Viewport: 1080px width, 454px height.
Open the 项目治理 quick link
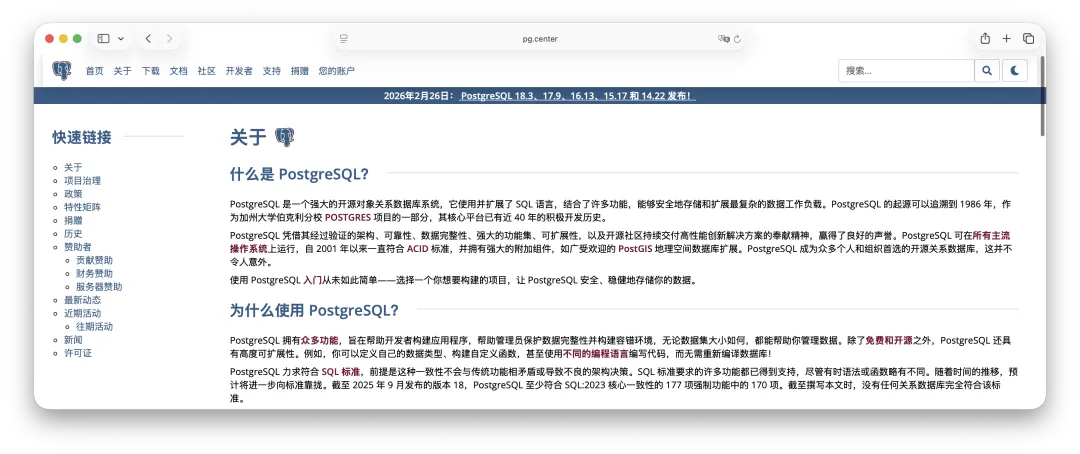[x=82, y=181]
